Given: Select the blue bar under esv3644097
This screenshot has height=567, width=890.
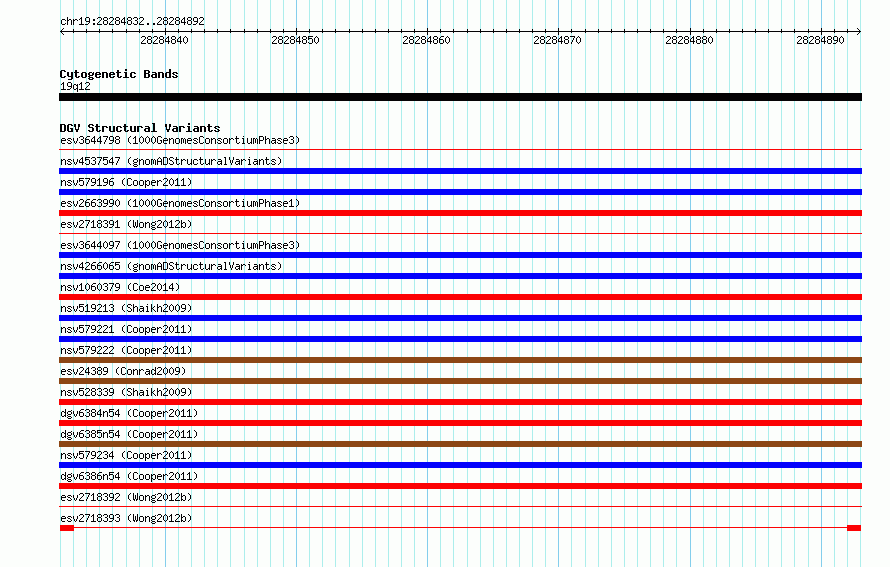Looking at the screenshot, I should 460,255.
